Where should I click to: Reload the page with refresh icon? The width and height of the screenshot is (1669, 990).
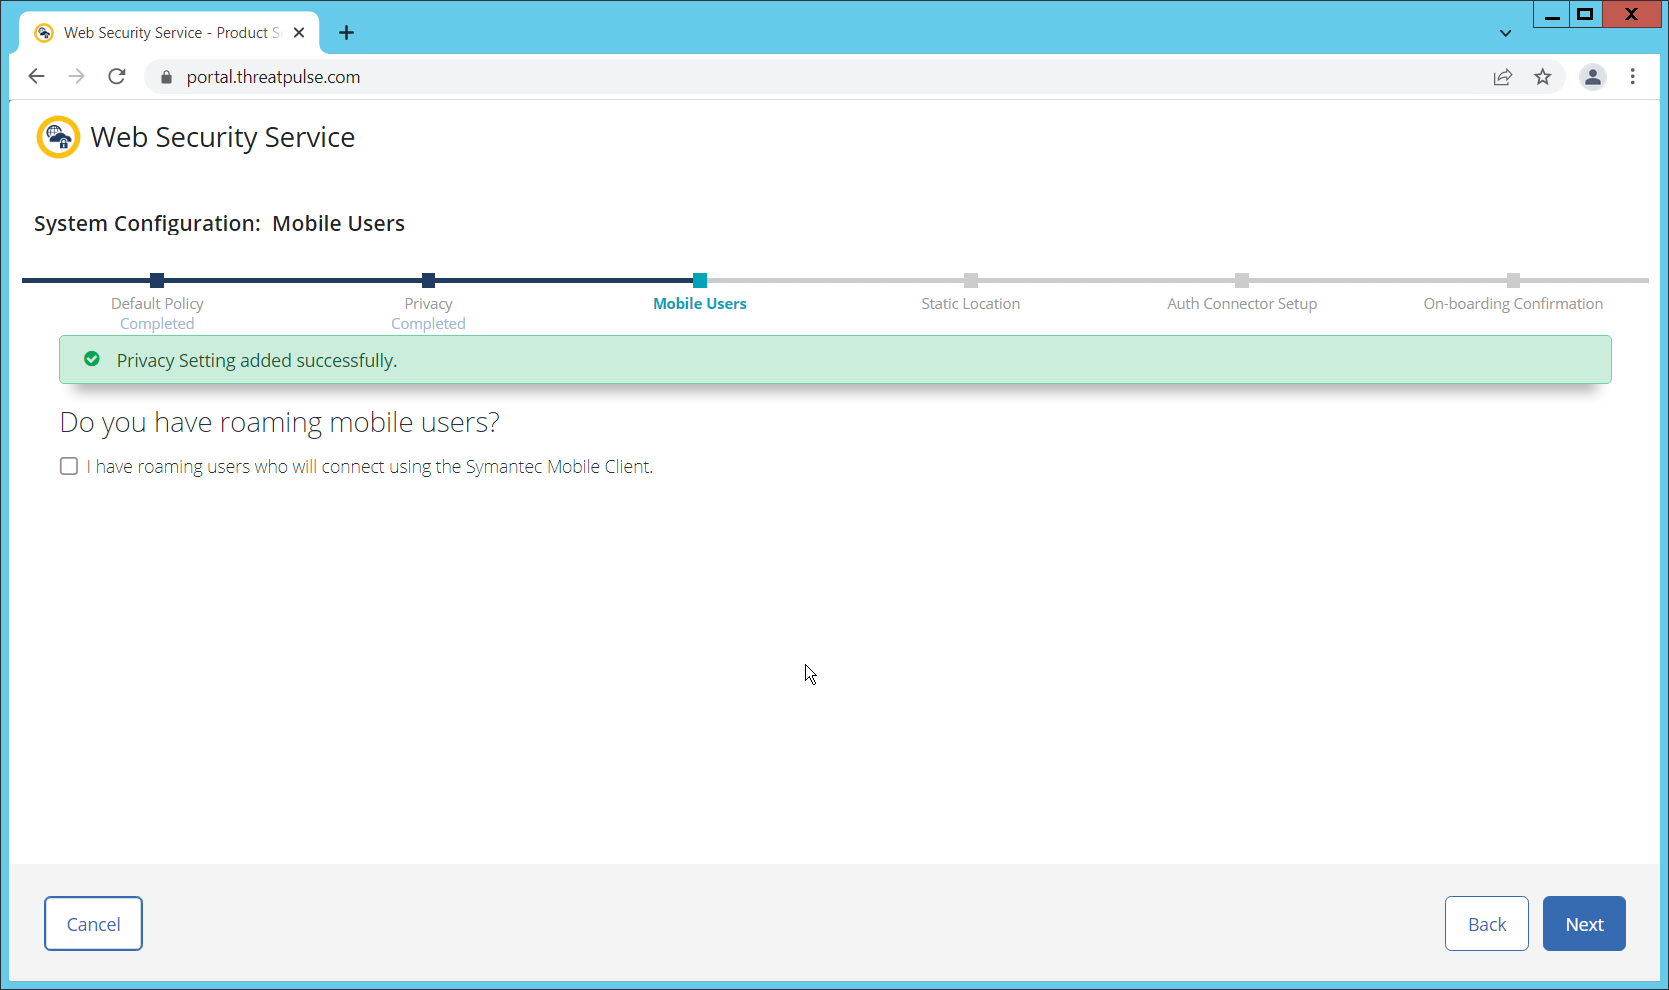[x=117, y=77]
